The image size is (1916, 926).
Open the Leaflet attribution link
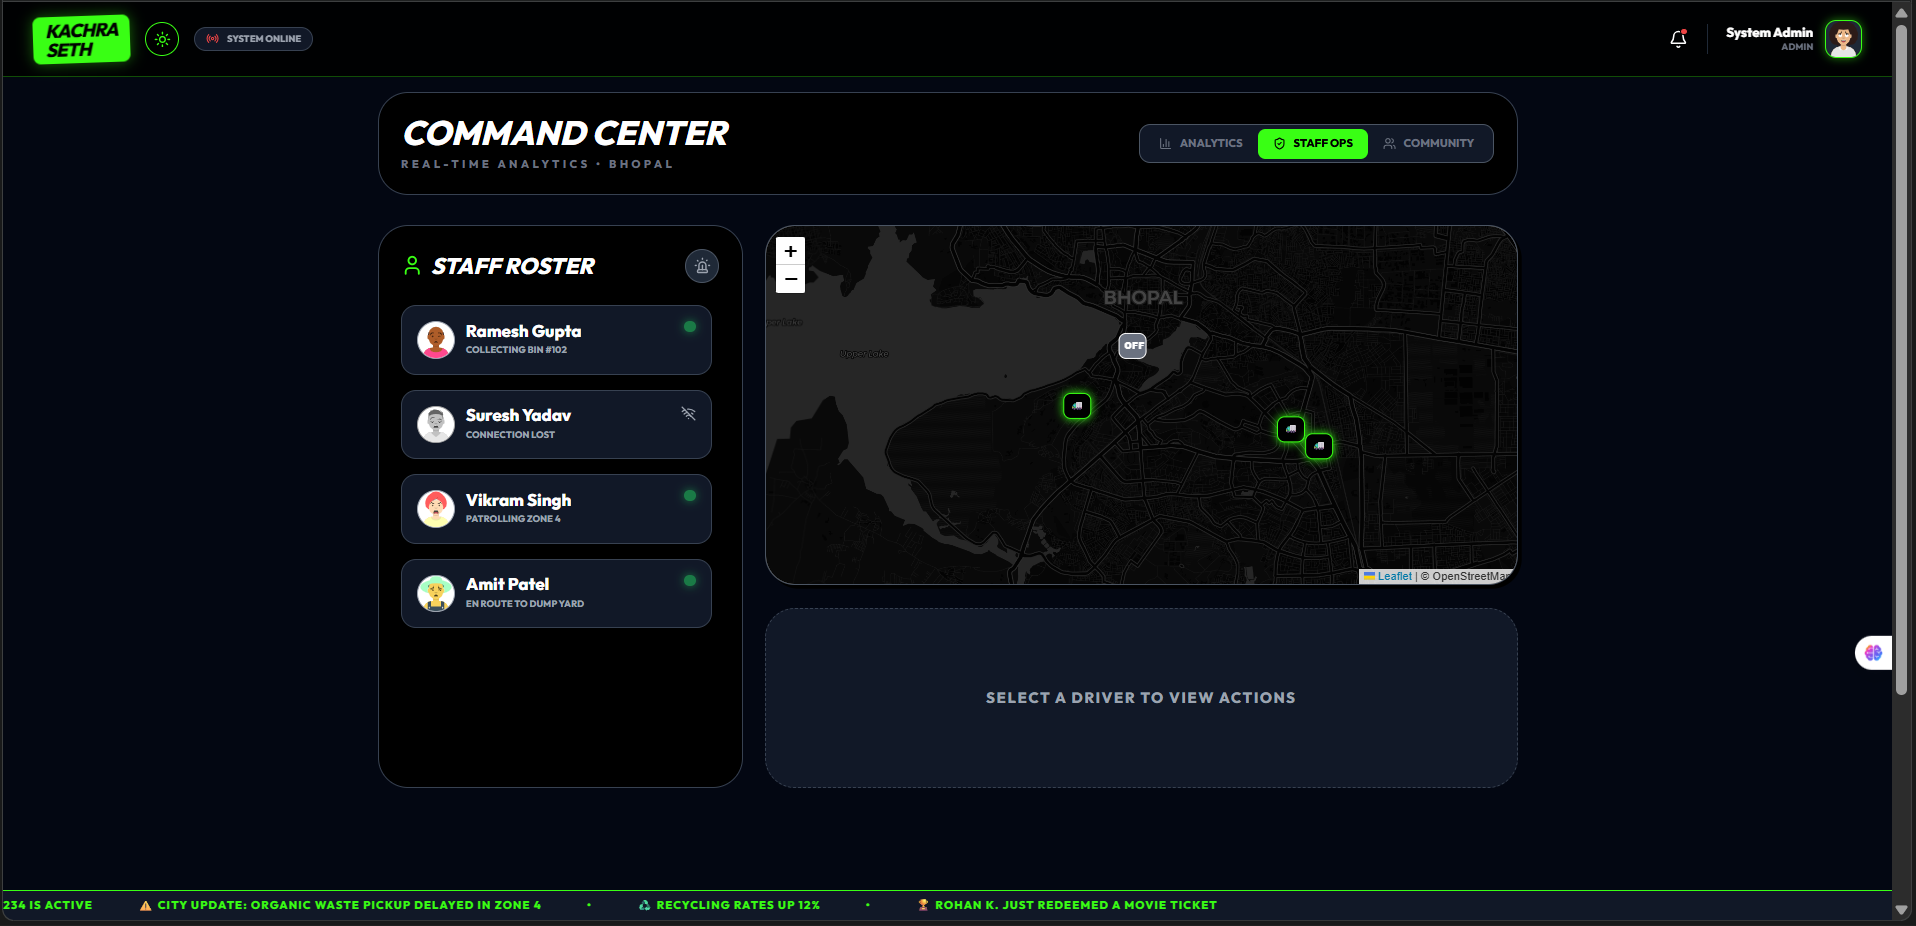click(1393, 576)
